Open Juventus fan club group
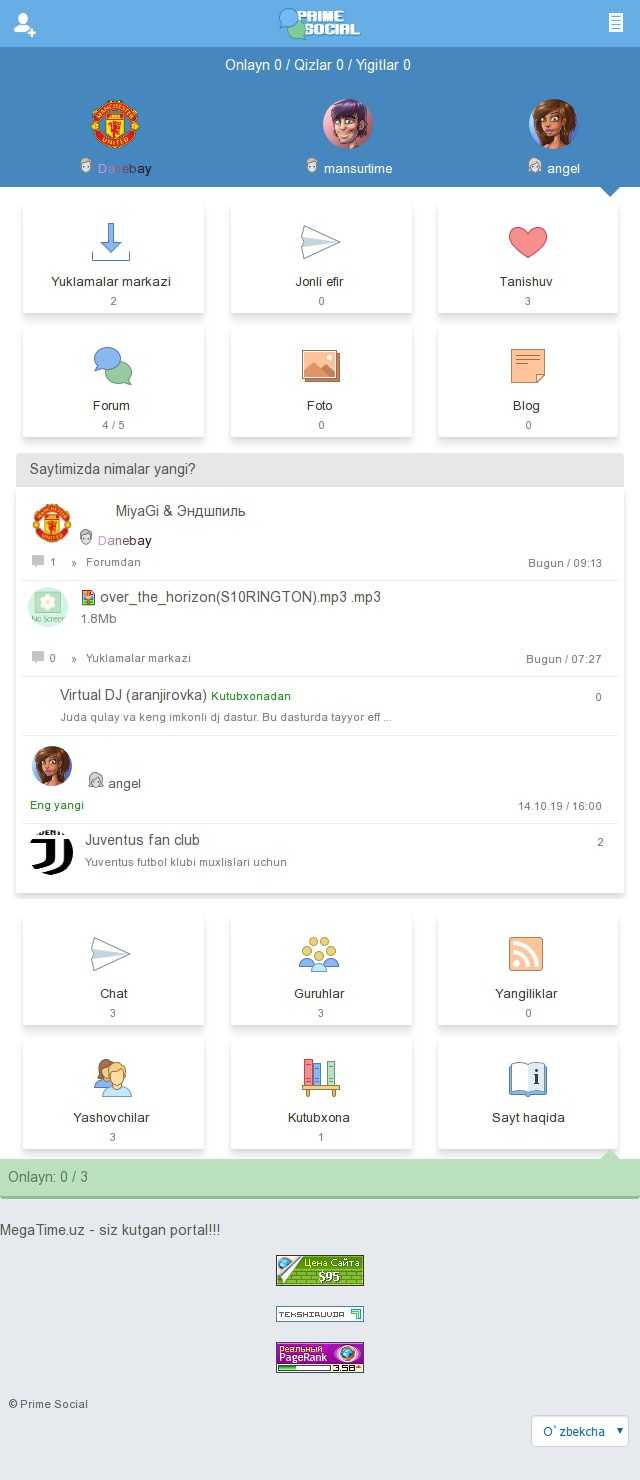Image resolution: width=640 pixels, height=1480 pixels. click(142, 840)
